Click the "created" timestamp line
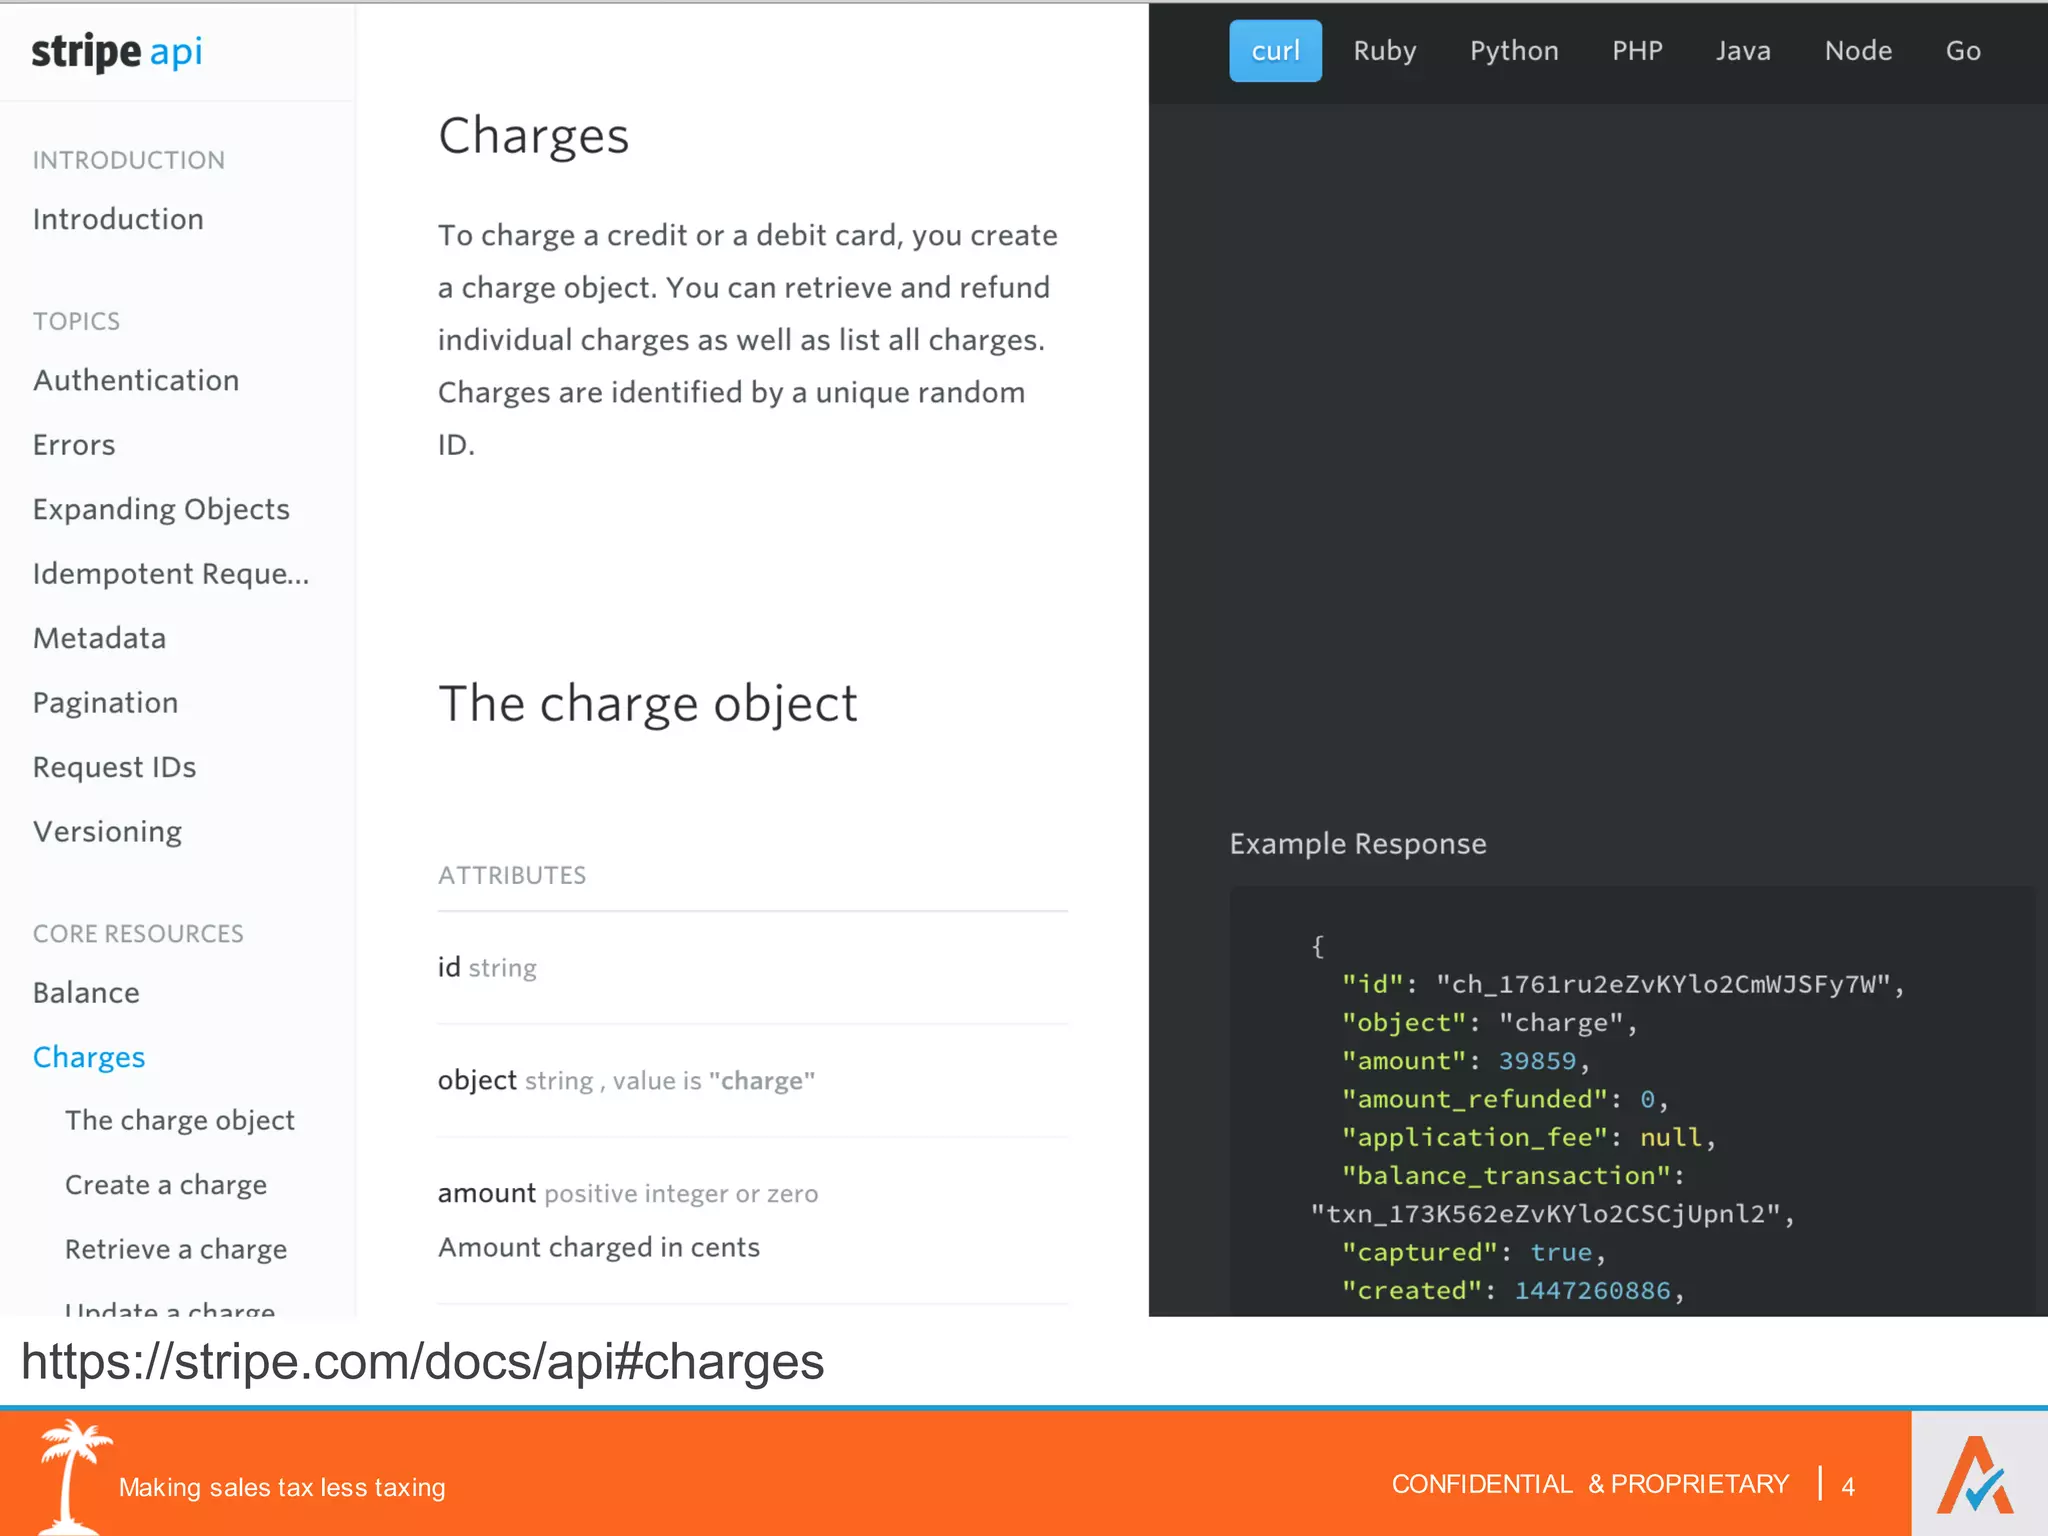Screen dimensions: 2048x1536 click(x=1513, y=1291)
